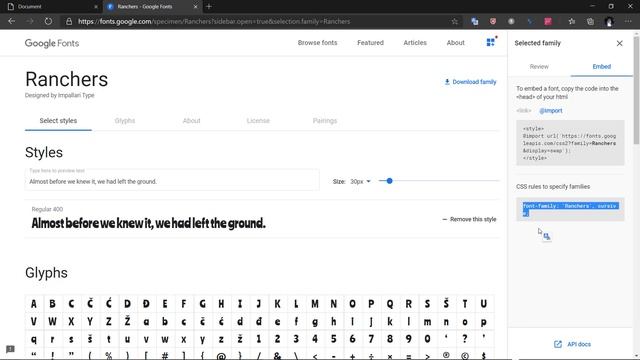Image resolution: width=640 pixels, height=360 pixels.
Task: Open Articles navigation item
Action: coord(415,42)
